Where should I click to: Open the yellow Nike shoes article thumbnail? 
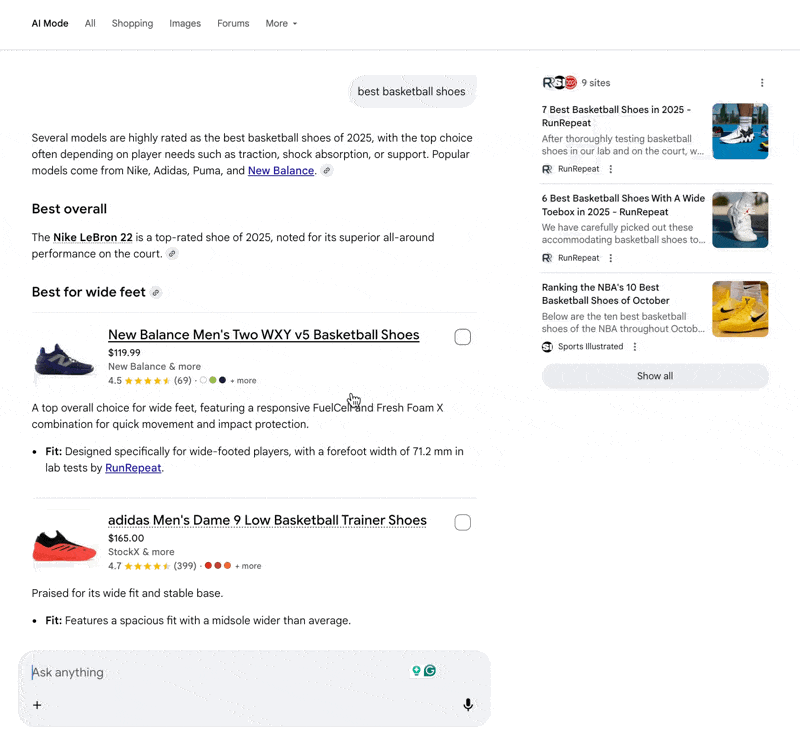click(x=740, y=309)
